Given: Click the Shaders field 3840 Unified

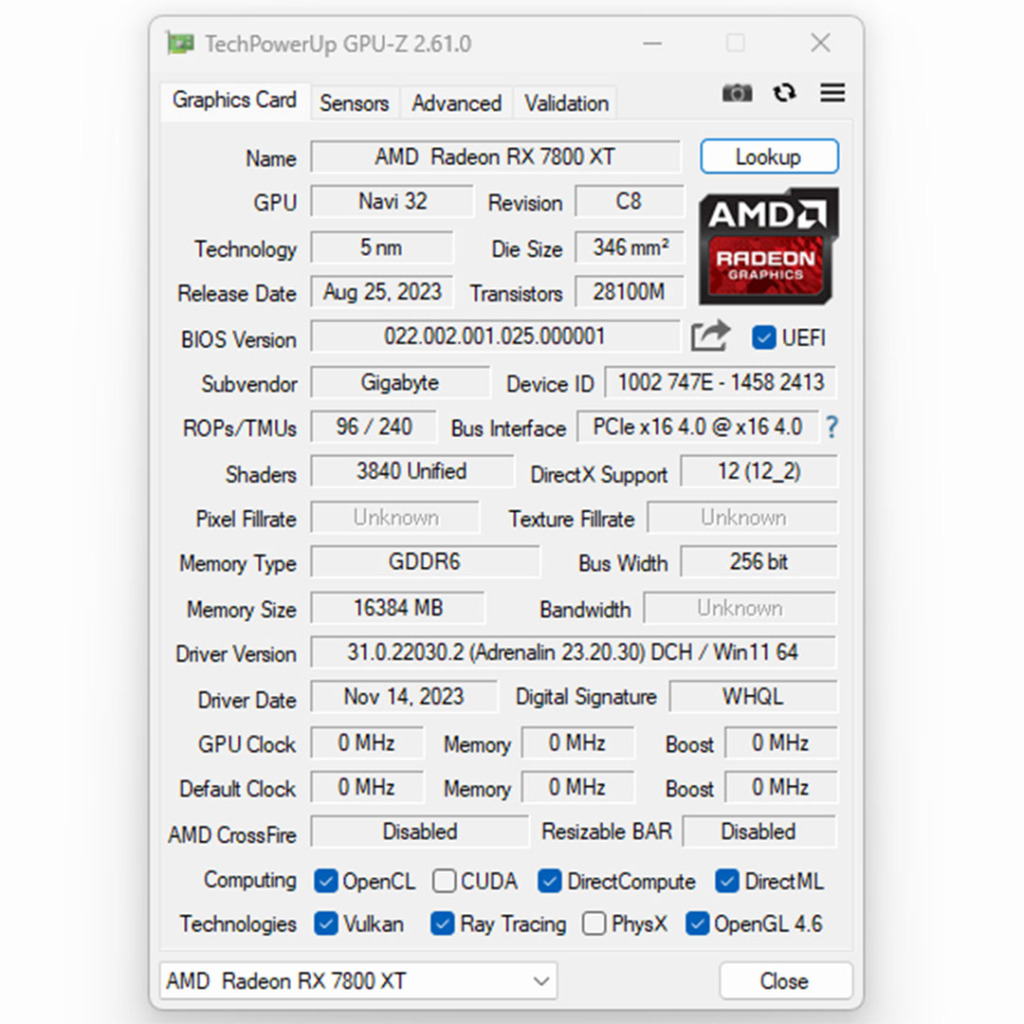Looking at the screenshot, I should tap(412, 472).
